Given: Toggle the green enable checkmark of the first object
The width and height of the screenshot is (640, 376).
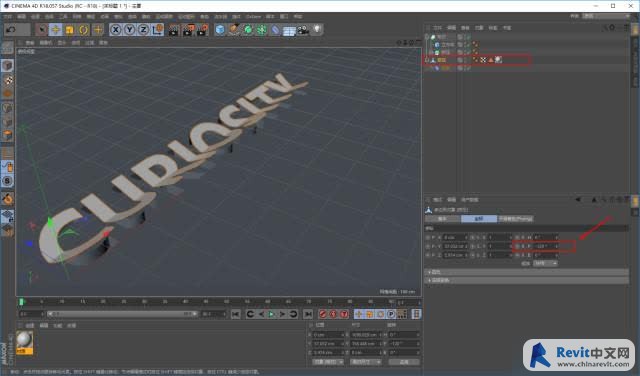Looking at the screenshot, I should pyautogui.click(x=468, y=37).
